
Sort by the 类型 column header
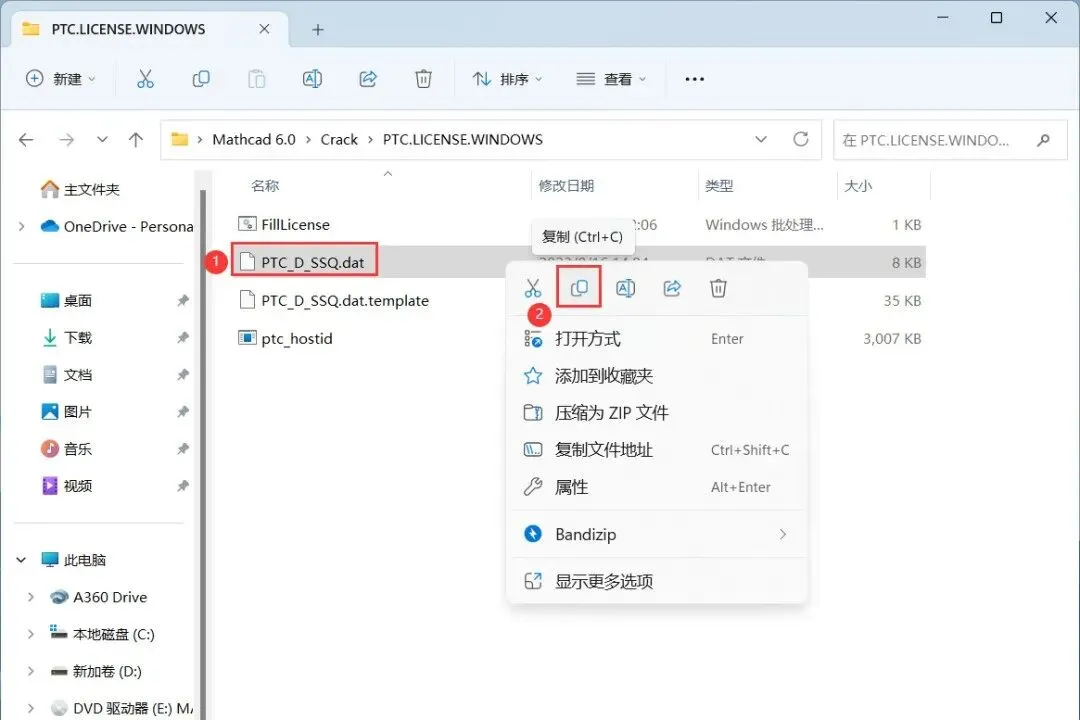coord(719,185)
